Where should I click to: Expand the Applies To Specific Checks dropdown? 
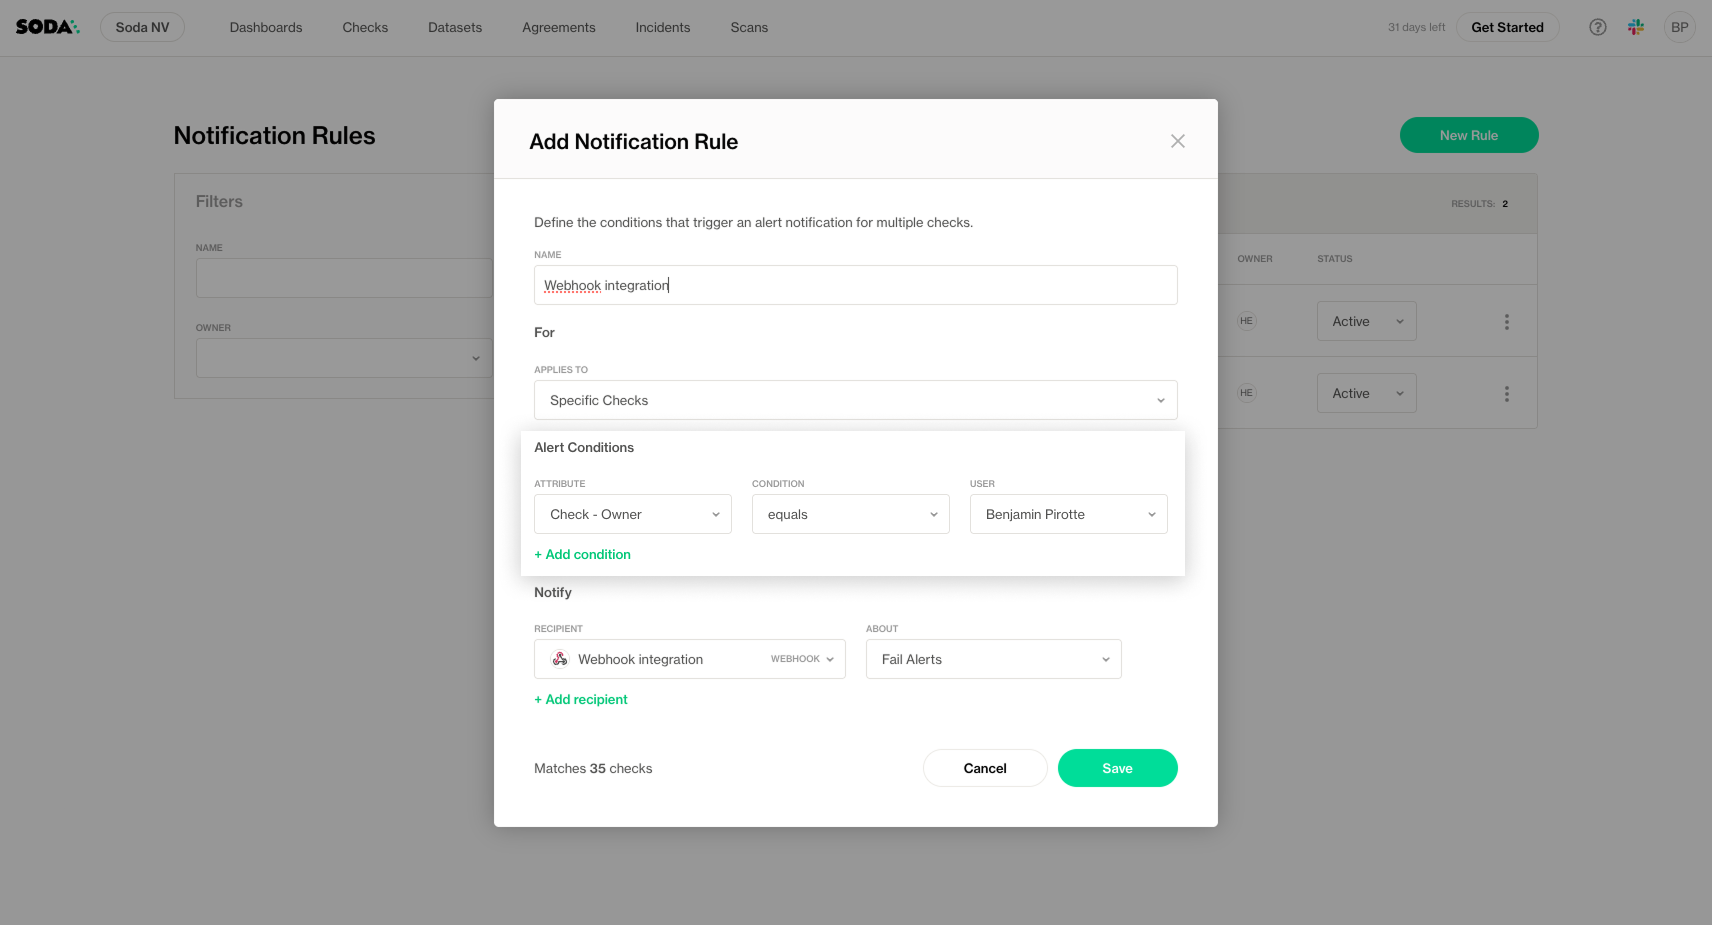(x=855, y=400)
